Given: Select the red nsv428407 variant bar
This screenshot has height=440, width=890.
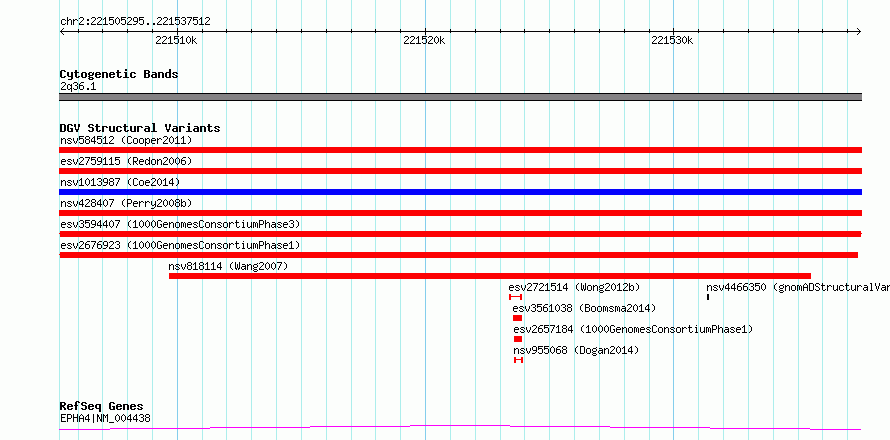Looking at the screenshot, I should 460,213.
